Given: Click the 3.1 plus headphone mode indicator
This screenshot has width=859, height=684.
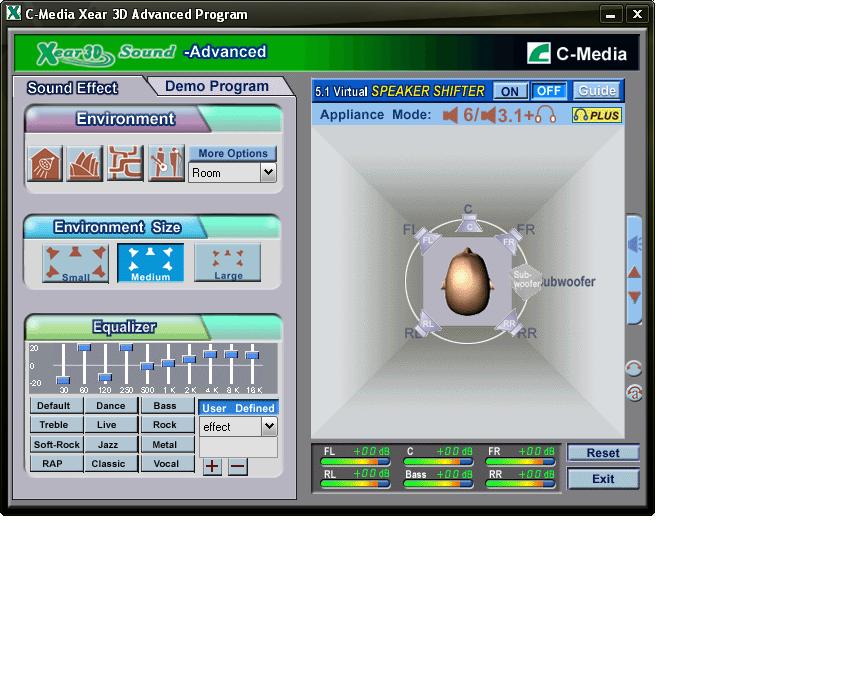Looking at the screenshot, I should (x=519, y=115).
